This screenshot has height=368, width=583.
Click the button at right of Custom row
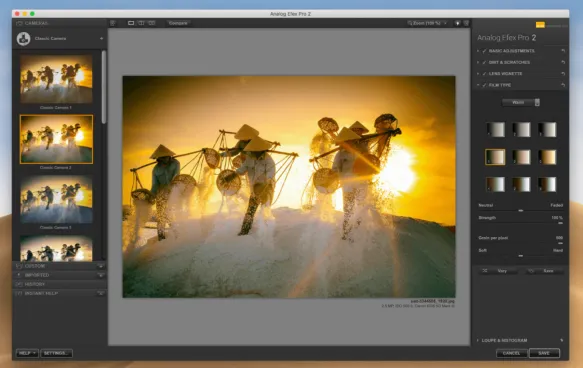101,266
